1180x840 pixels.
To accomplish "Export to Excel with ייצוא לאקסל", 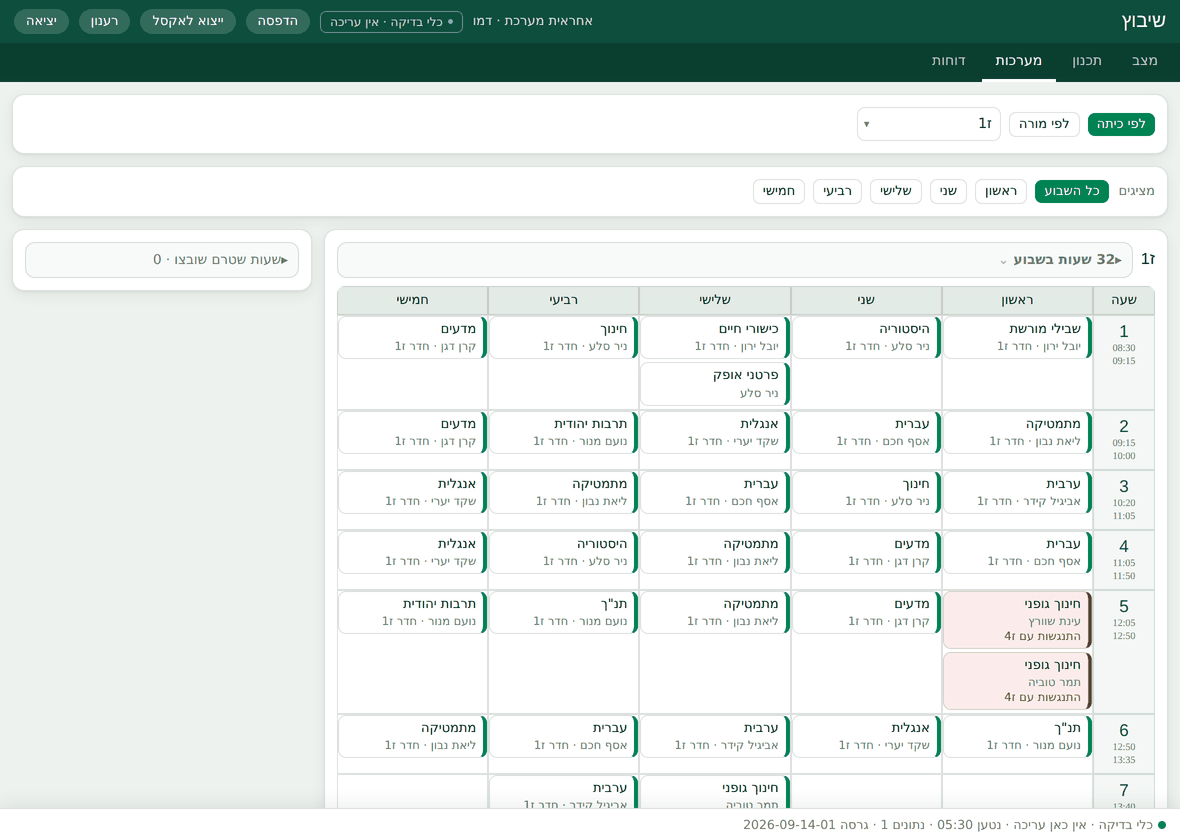I will (188, 21).
